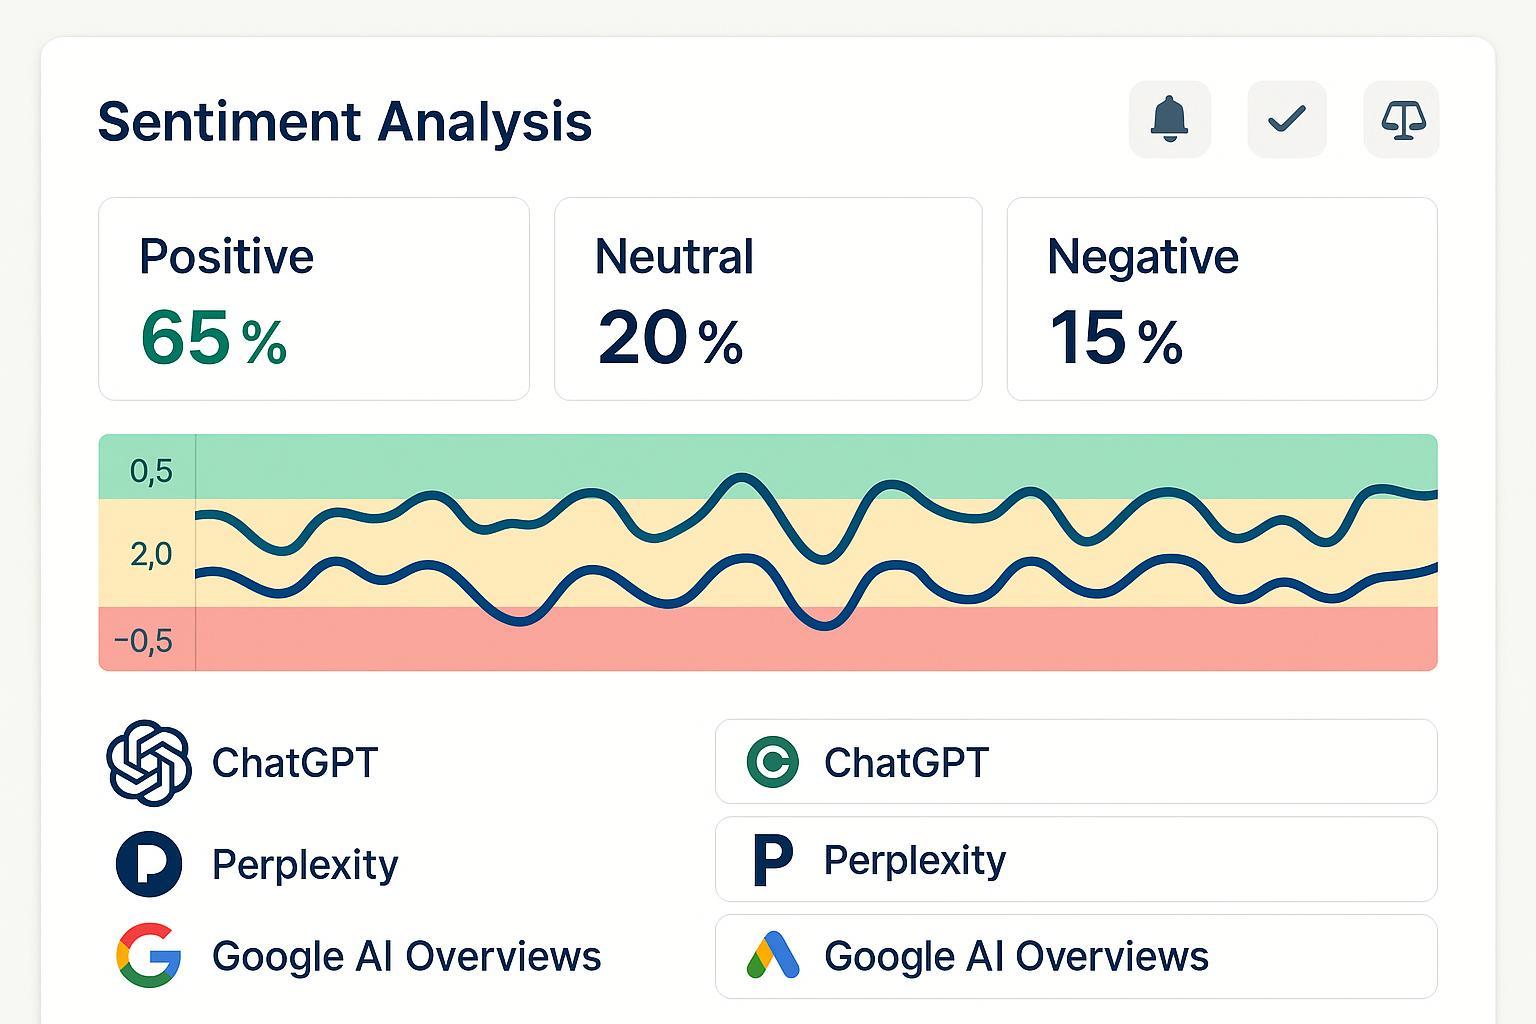Click the Sentiment Analysis heading
Image resolution: width=1536 pixels, height=1024 pixels.
click(x=345, y=122)
